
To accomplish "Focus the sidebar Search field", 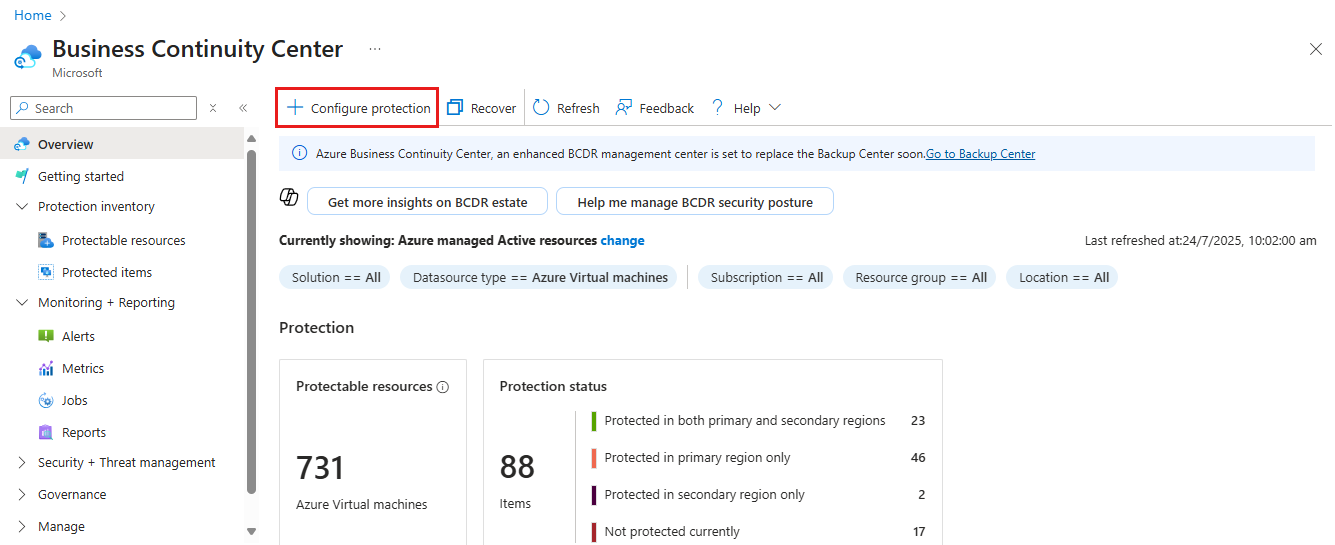I will coord(103,108).
